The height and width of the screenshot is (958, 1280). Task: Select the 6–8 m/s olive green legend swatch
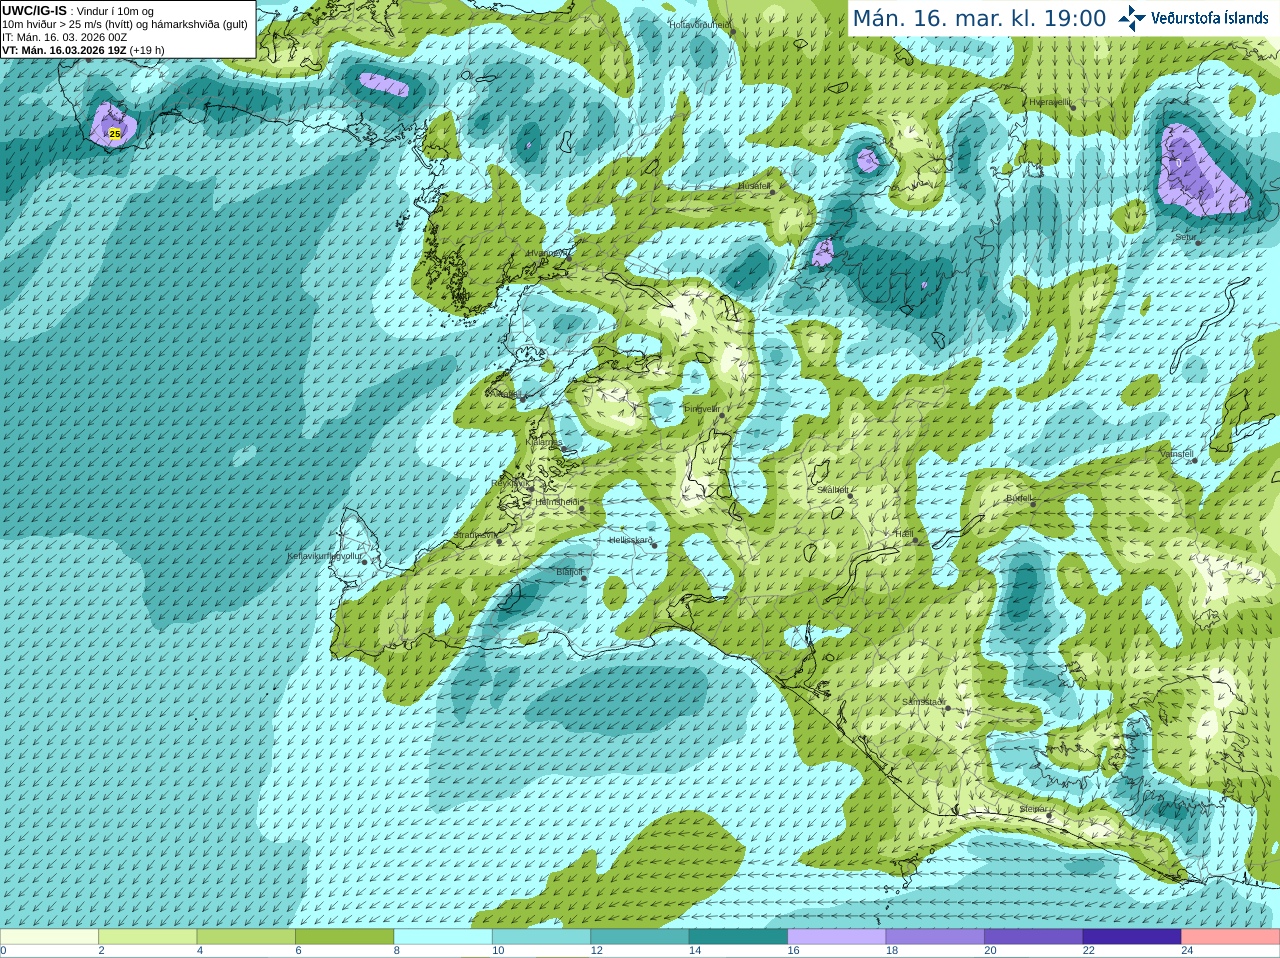coord(345,937)
